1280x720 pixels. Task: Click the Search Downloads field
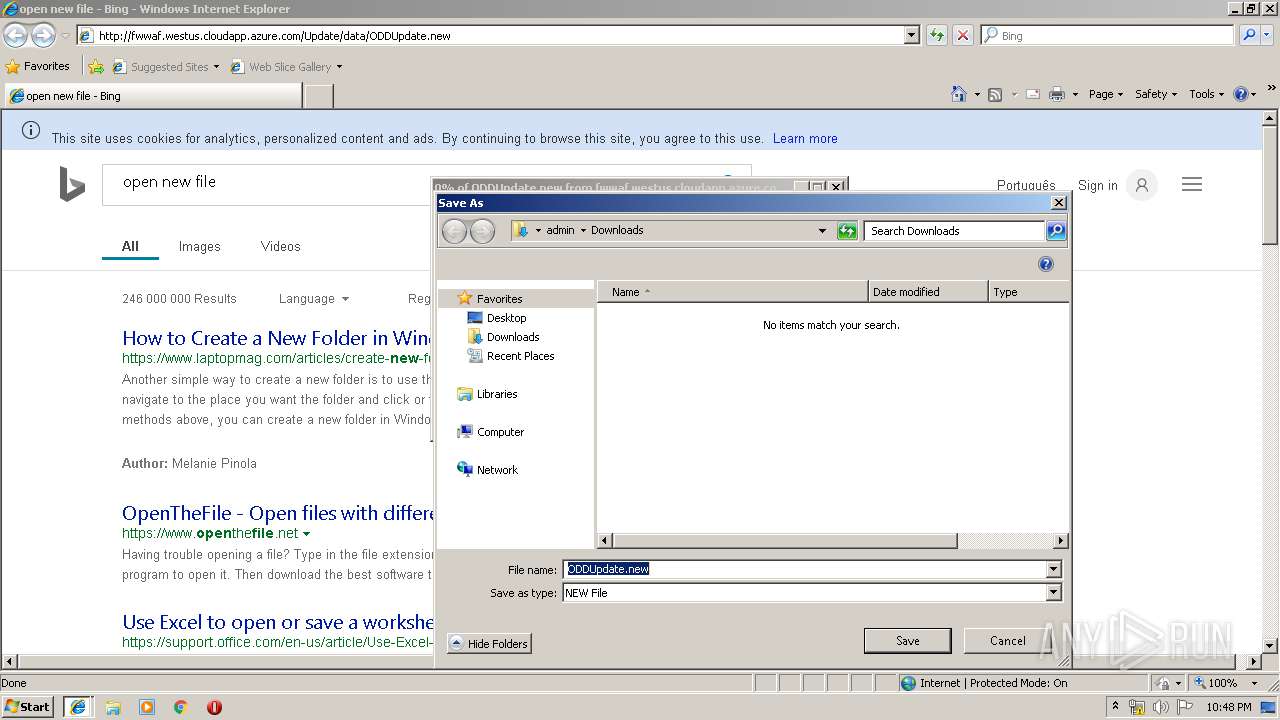tap(955, 231)
